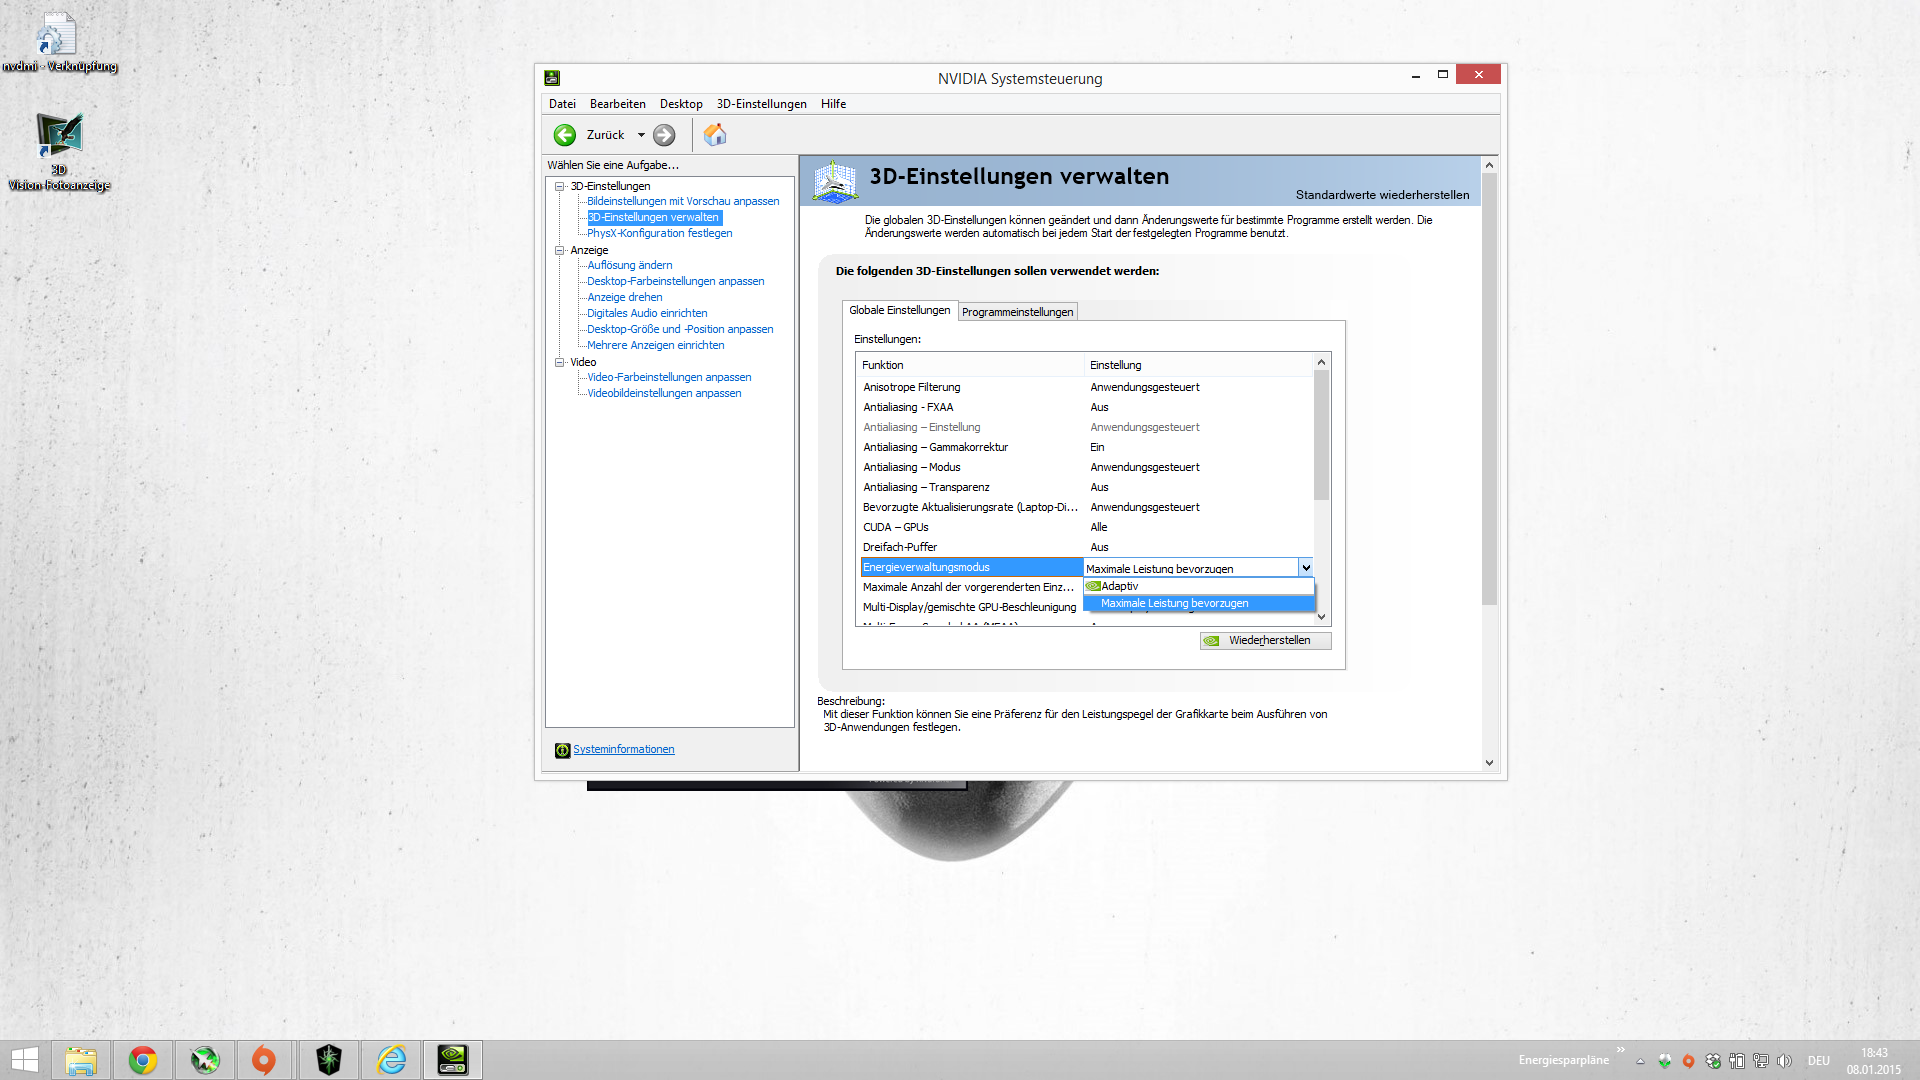Open Internet Explorer from the taskbar
This screenshot has height=1080, width=1920.
(391, 1060)
